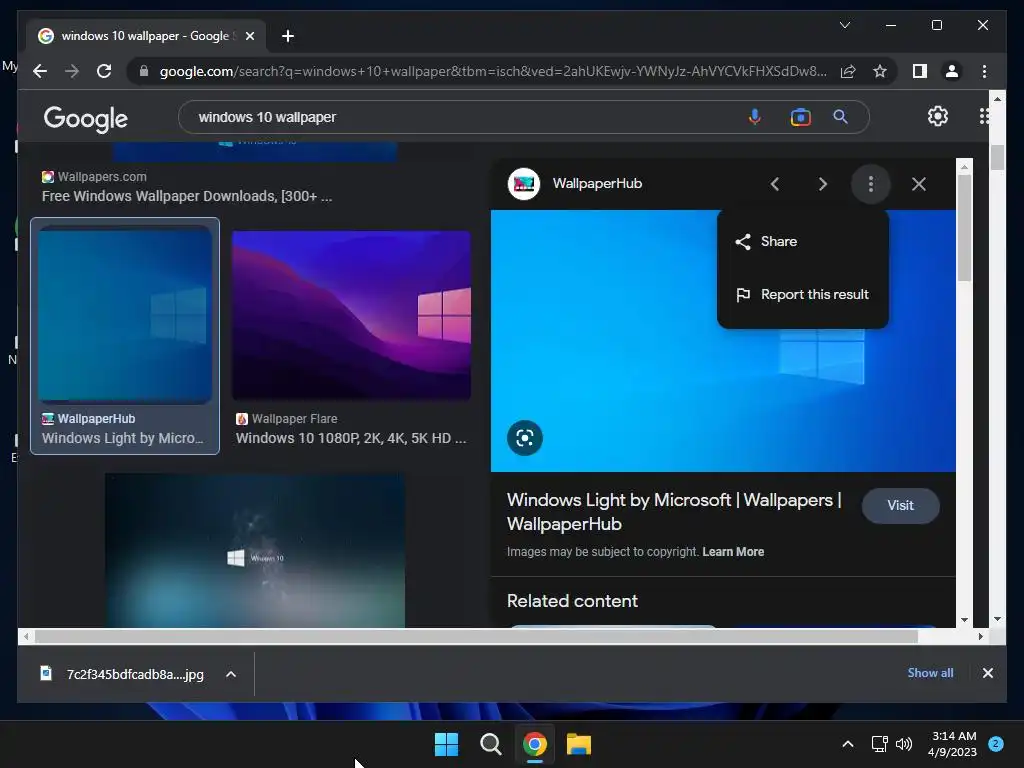
Task: Submit search with magnifier icon
Action: pos(840,117)
